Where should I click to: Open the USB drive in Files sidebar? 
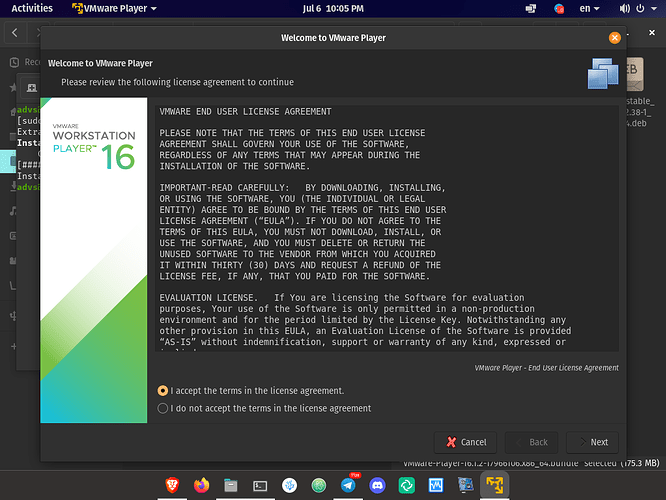[13, 316]
